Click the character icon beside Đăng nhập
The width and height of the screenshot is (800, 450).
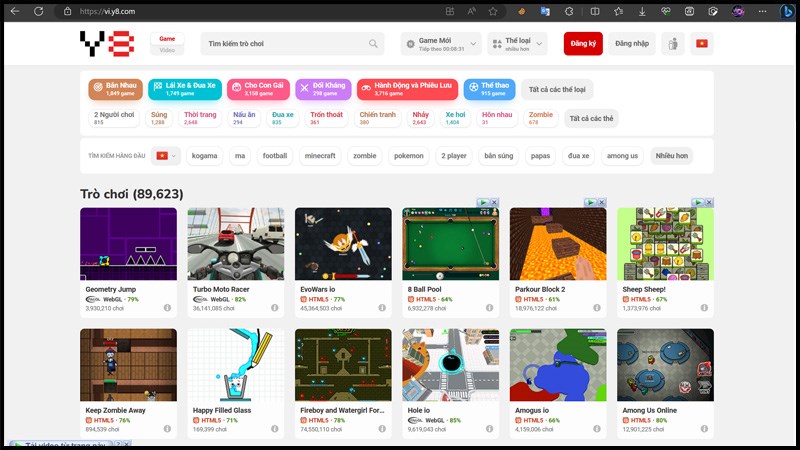point(672,44)
